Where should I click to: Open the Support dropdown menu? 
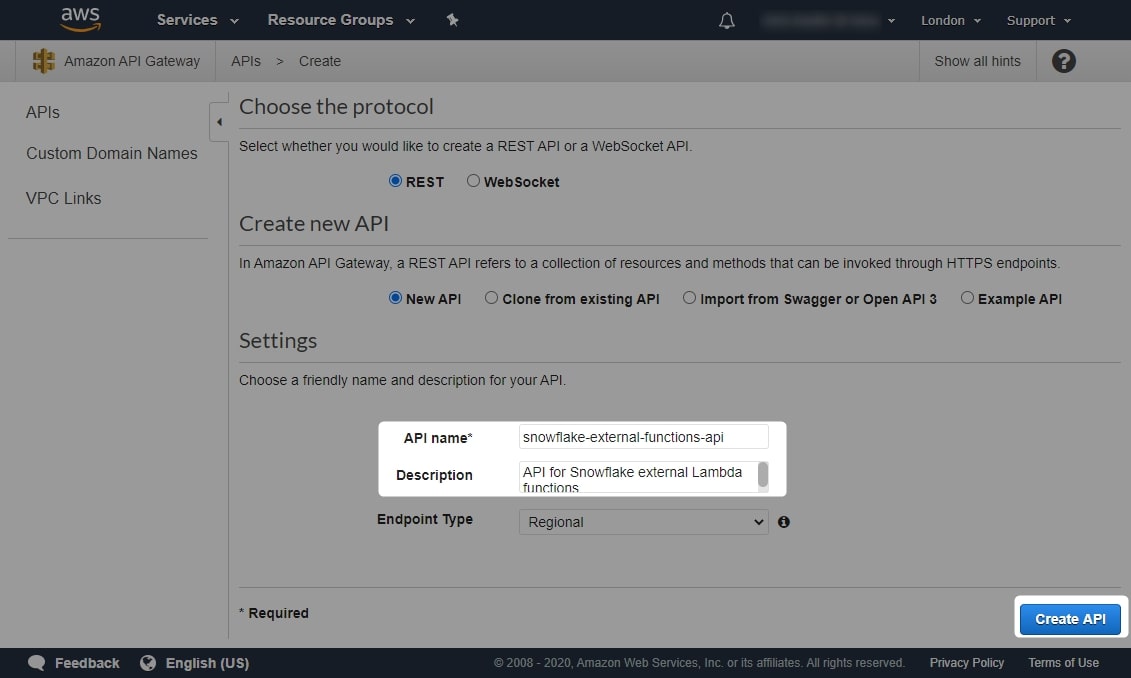1039,20
